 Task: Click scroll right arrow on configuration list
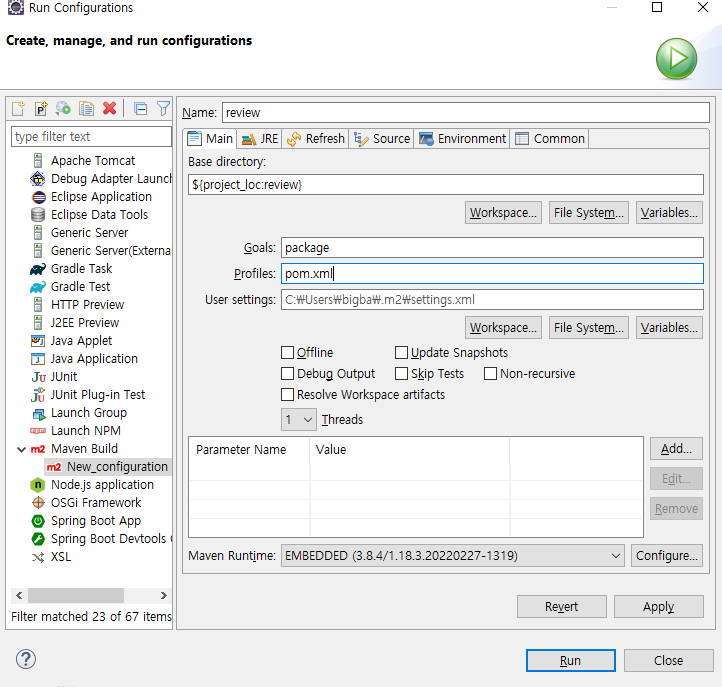pos(163,595)
